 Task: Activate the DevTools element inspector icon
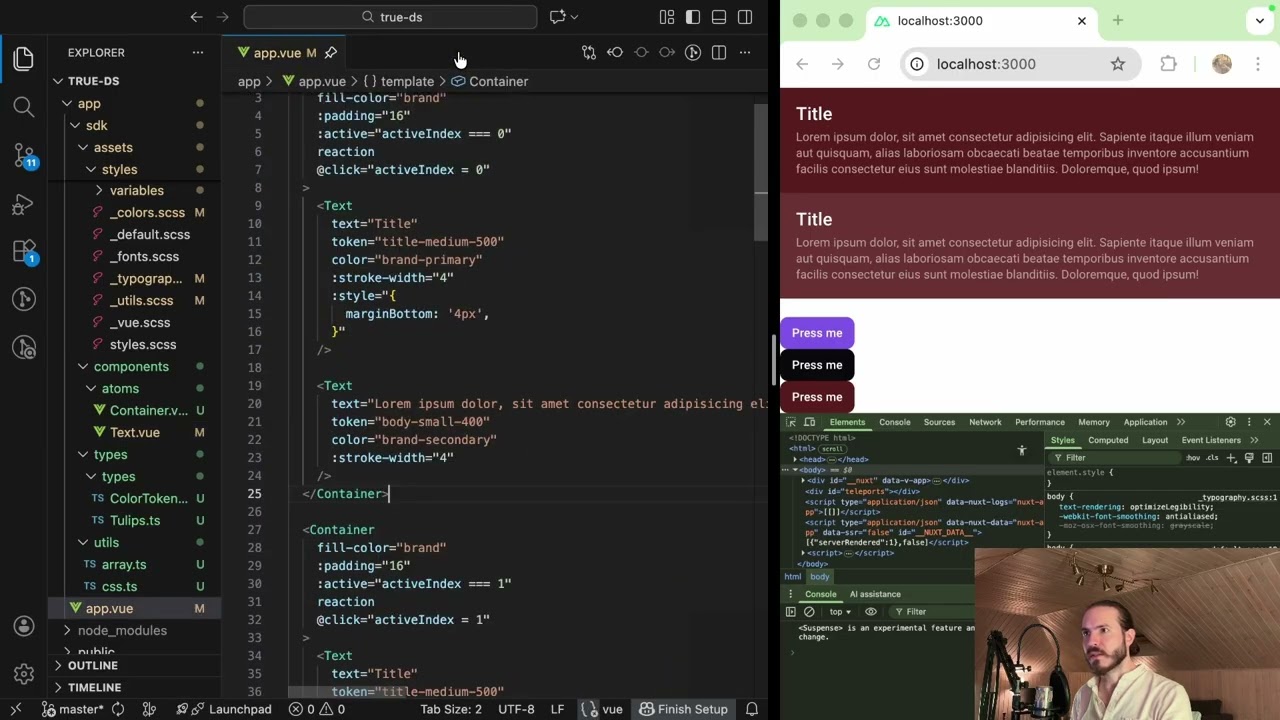click(791, 422)
